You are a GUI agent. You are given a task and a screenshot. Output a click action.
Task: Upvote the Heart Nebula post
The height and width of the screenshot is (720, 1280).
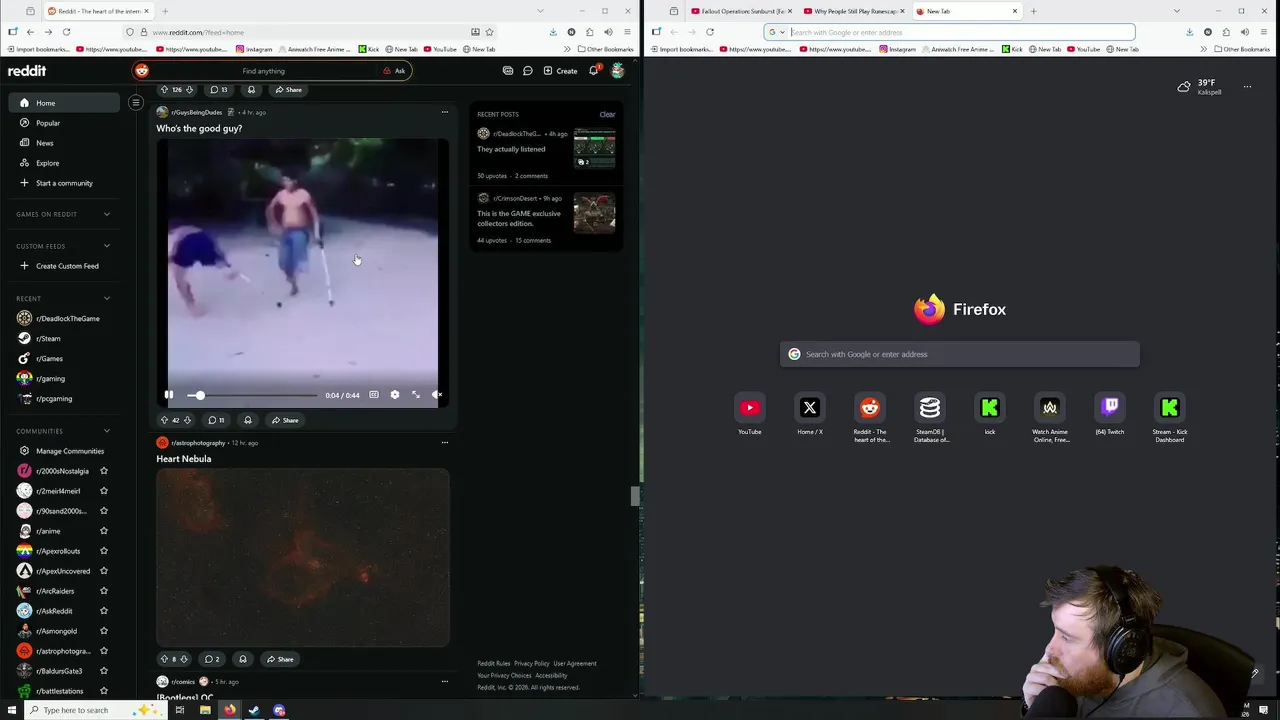tap(164, 659)
